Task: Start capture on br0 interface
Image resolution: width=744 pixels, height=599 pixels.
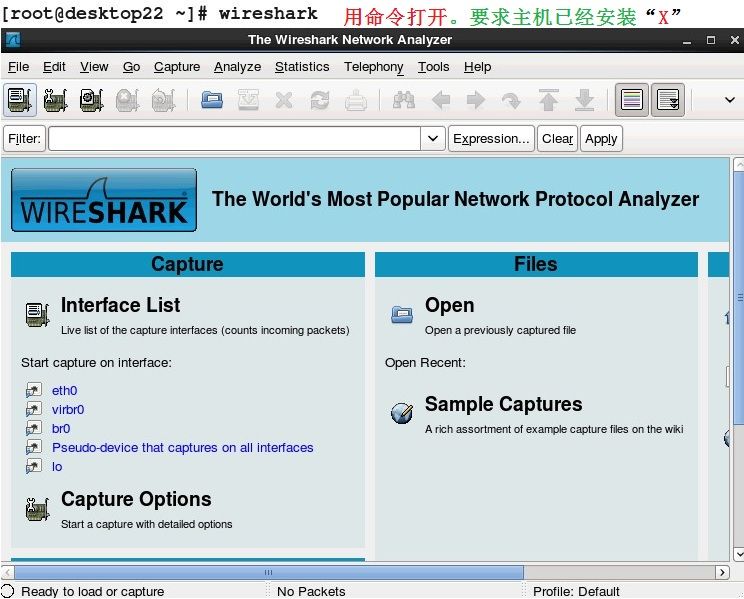Action: [x=61, y=429]
